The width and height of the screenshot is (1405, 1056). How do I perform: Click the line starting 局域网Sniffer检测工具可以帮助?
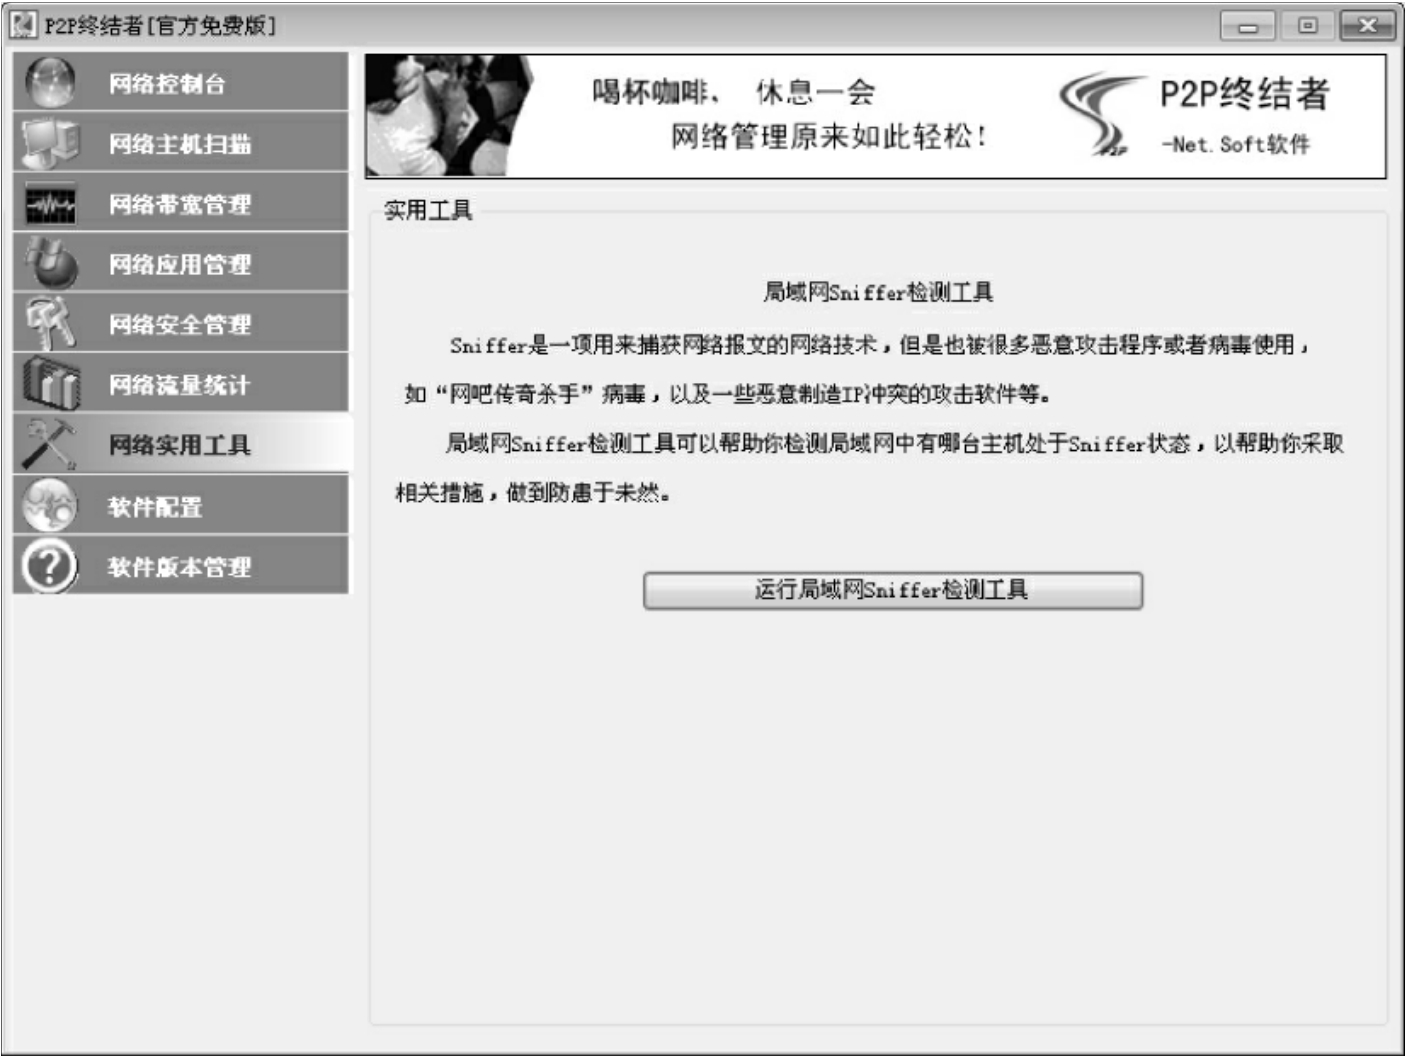click(x=895, y=443)
